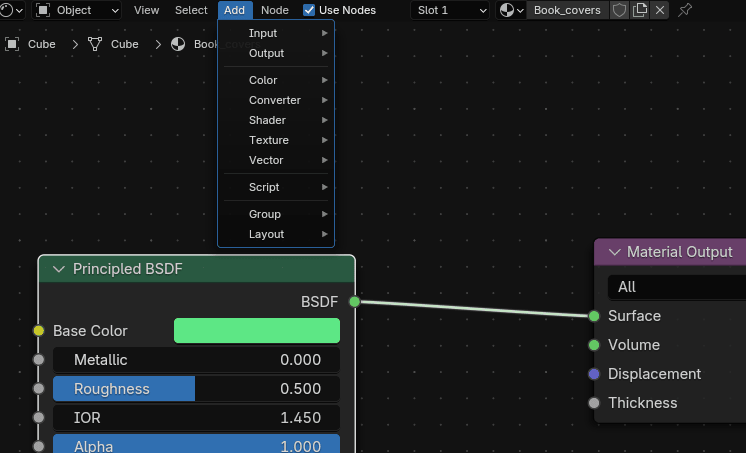Toggle the Use Nodes checkbox
Screen dimensions: 746x453
pos(309,10)
